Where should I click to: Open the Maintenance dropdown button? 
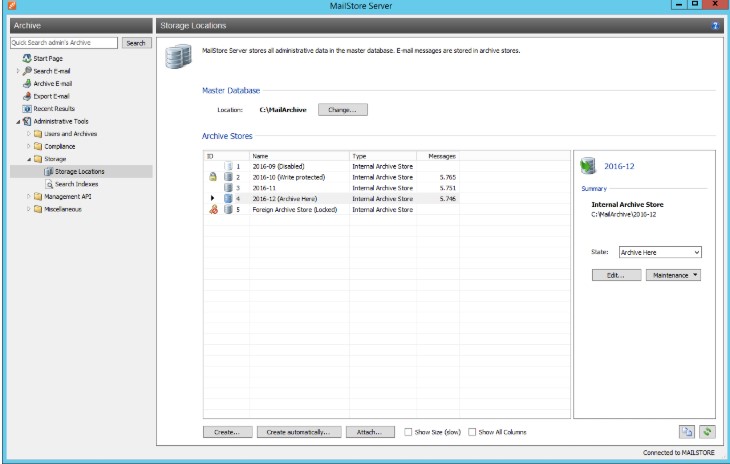[673, 275]
